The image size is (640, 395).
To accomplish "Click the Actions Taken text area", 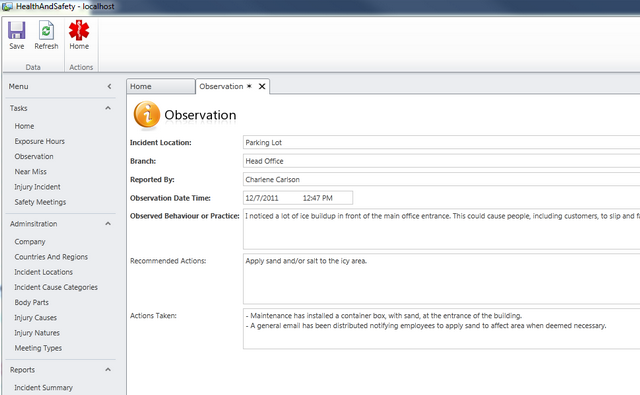I will (x=441, y=329).
